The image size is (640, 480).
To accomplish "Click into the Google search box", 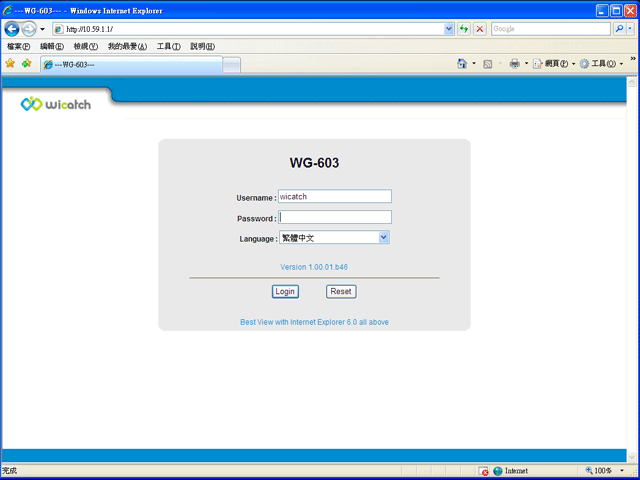I will pos(551,29).
